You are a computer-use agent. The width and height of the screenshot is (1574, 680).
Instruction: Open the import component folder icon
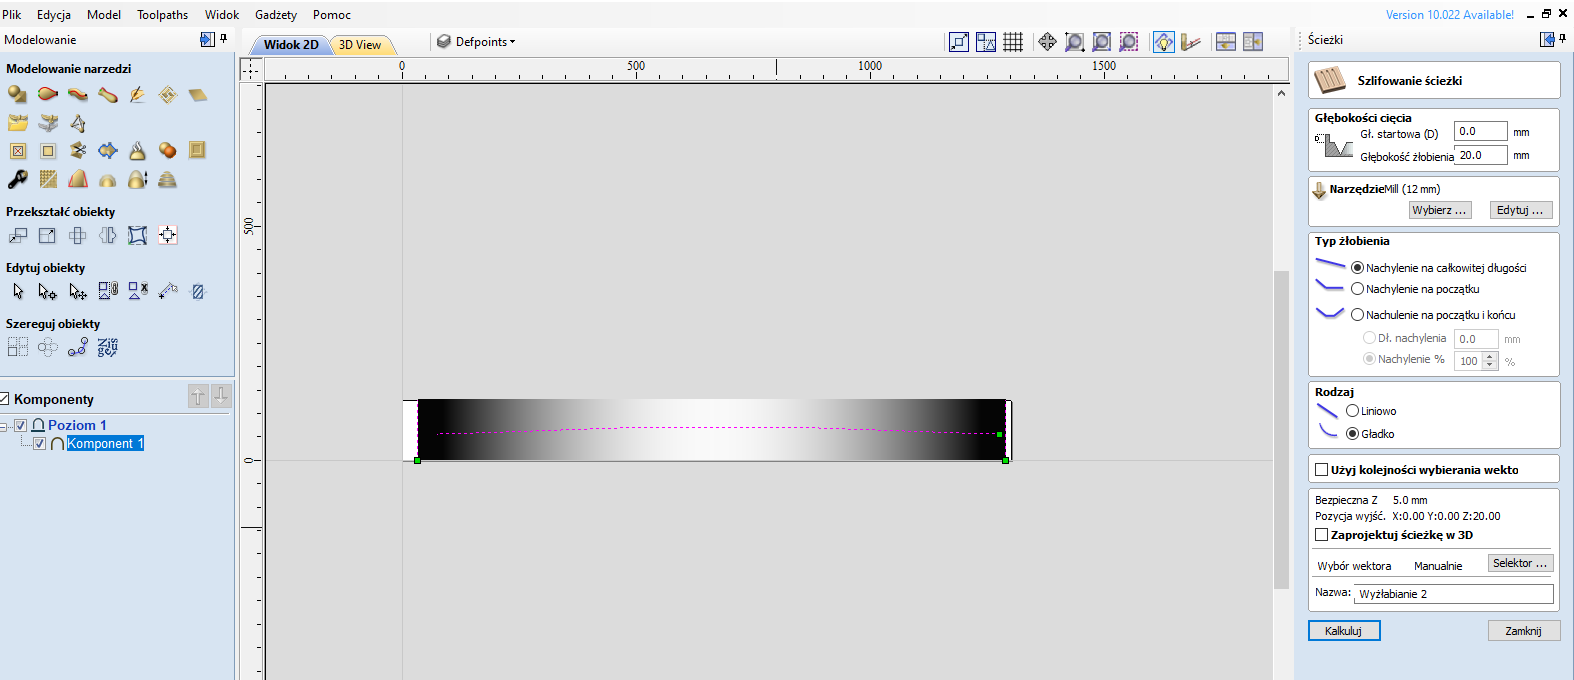(x=17, y=123)
